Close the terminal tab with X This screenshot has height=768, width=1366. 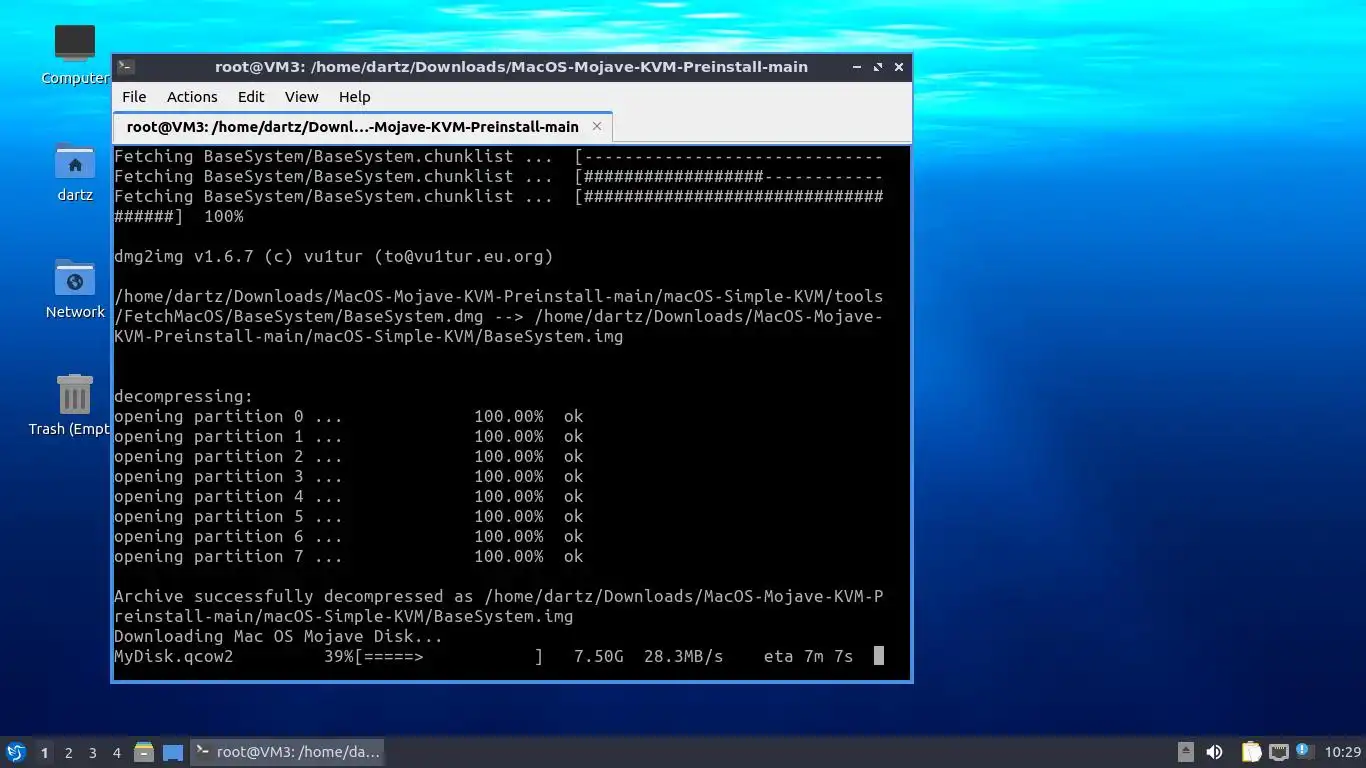click(597, 126)
